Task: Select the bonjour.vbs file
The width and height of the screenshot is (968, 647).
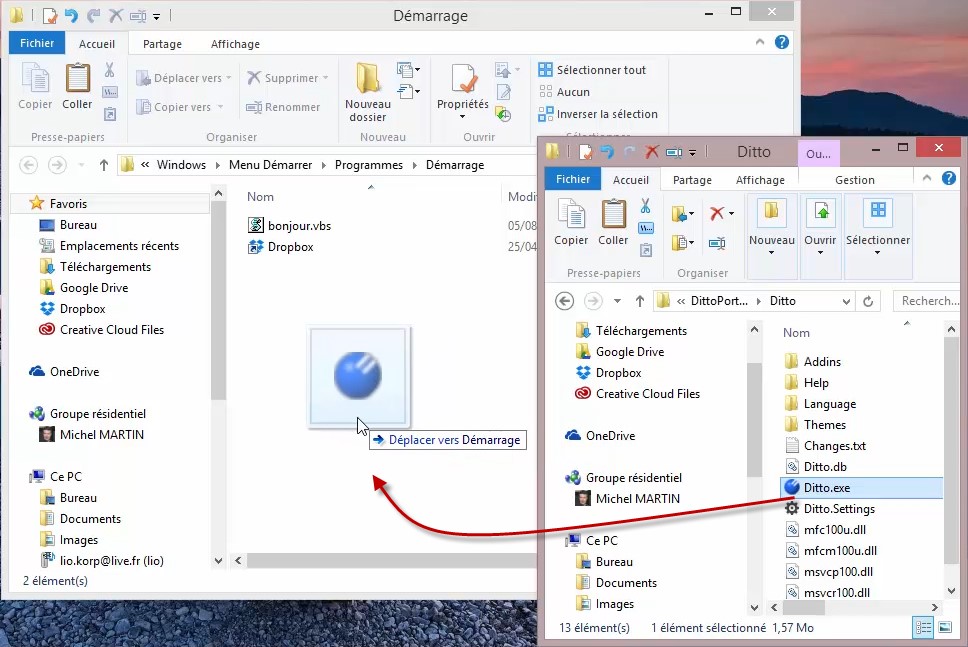Action: pyautogui.click(x=298, y=226)
